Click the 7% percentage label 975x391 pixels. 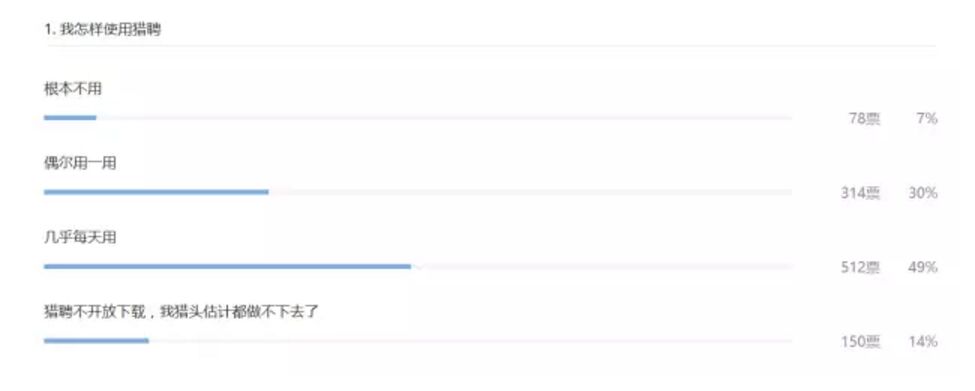tap(926, 118)
